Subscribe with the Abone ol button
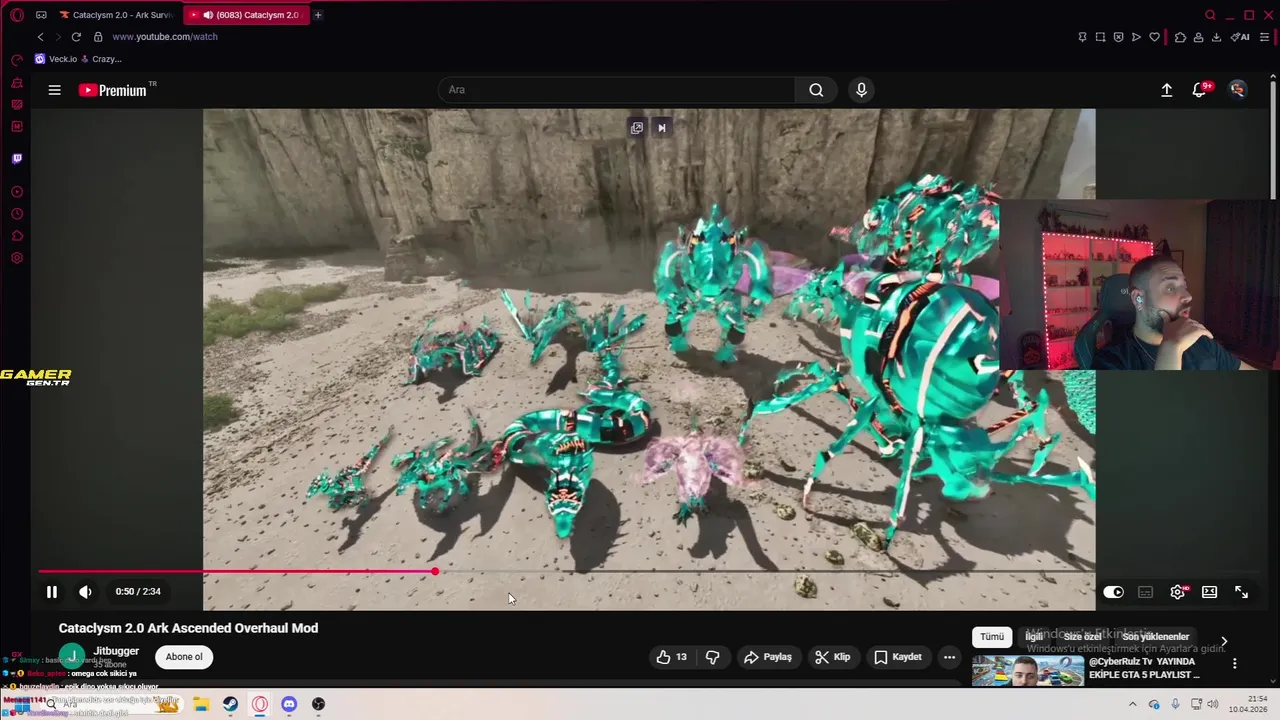This screenshot has width=1280, height=720. (184, 657)
